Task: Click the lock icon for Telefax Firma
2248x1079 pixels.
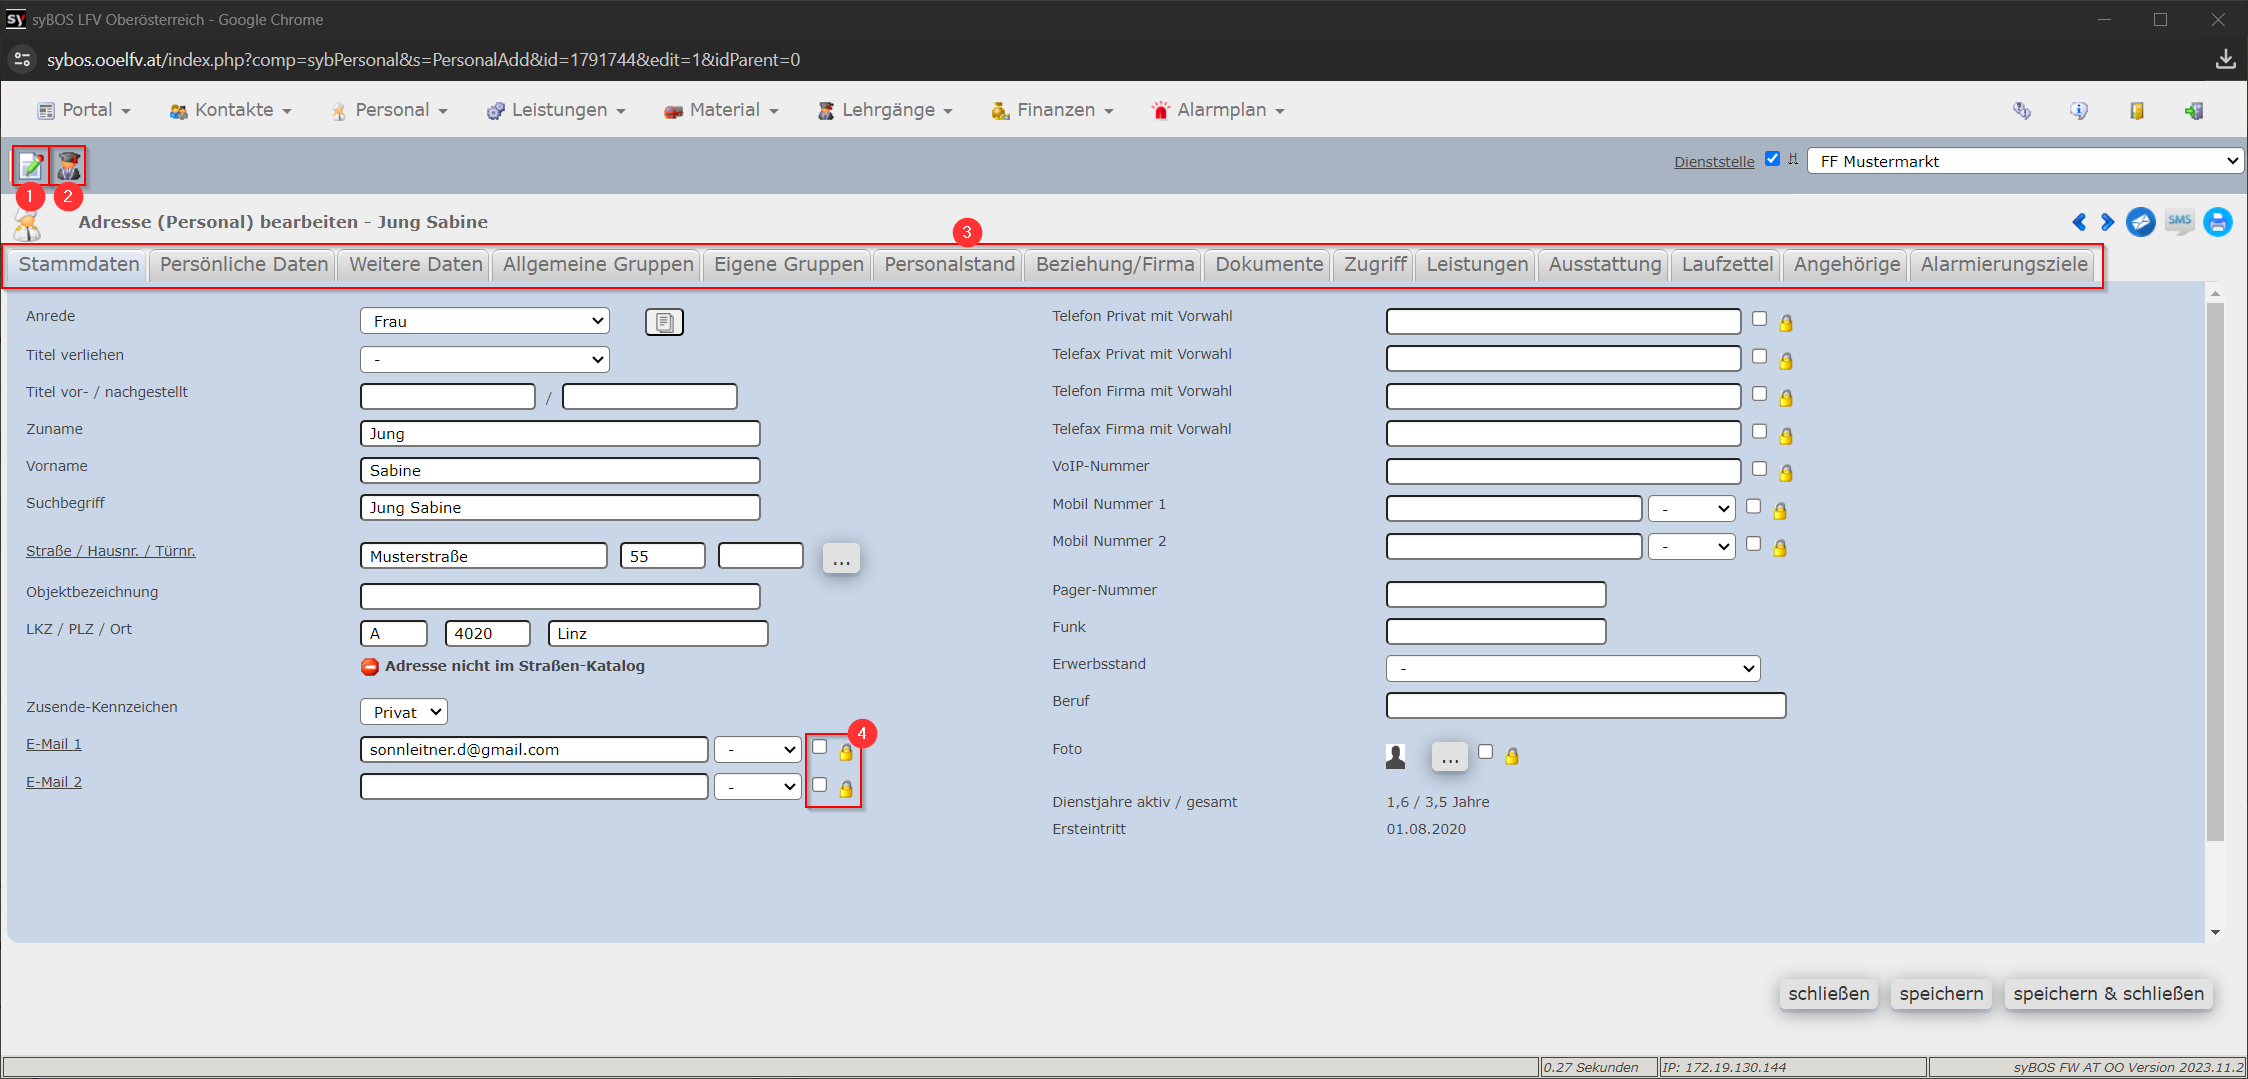Action: pyautogui.click(x=1786, y=436)
